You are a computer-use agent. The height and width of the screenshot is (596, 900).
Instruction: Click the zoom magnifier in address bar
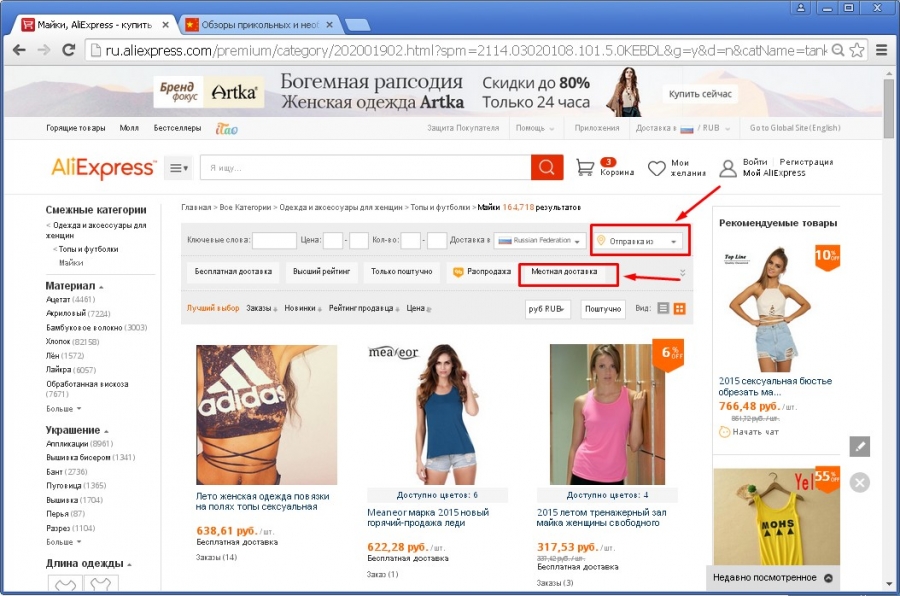click(x=838, y=50)
